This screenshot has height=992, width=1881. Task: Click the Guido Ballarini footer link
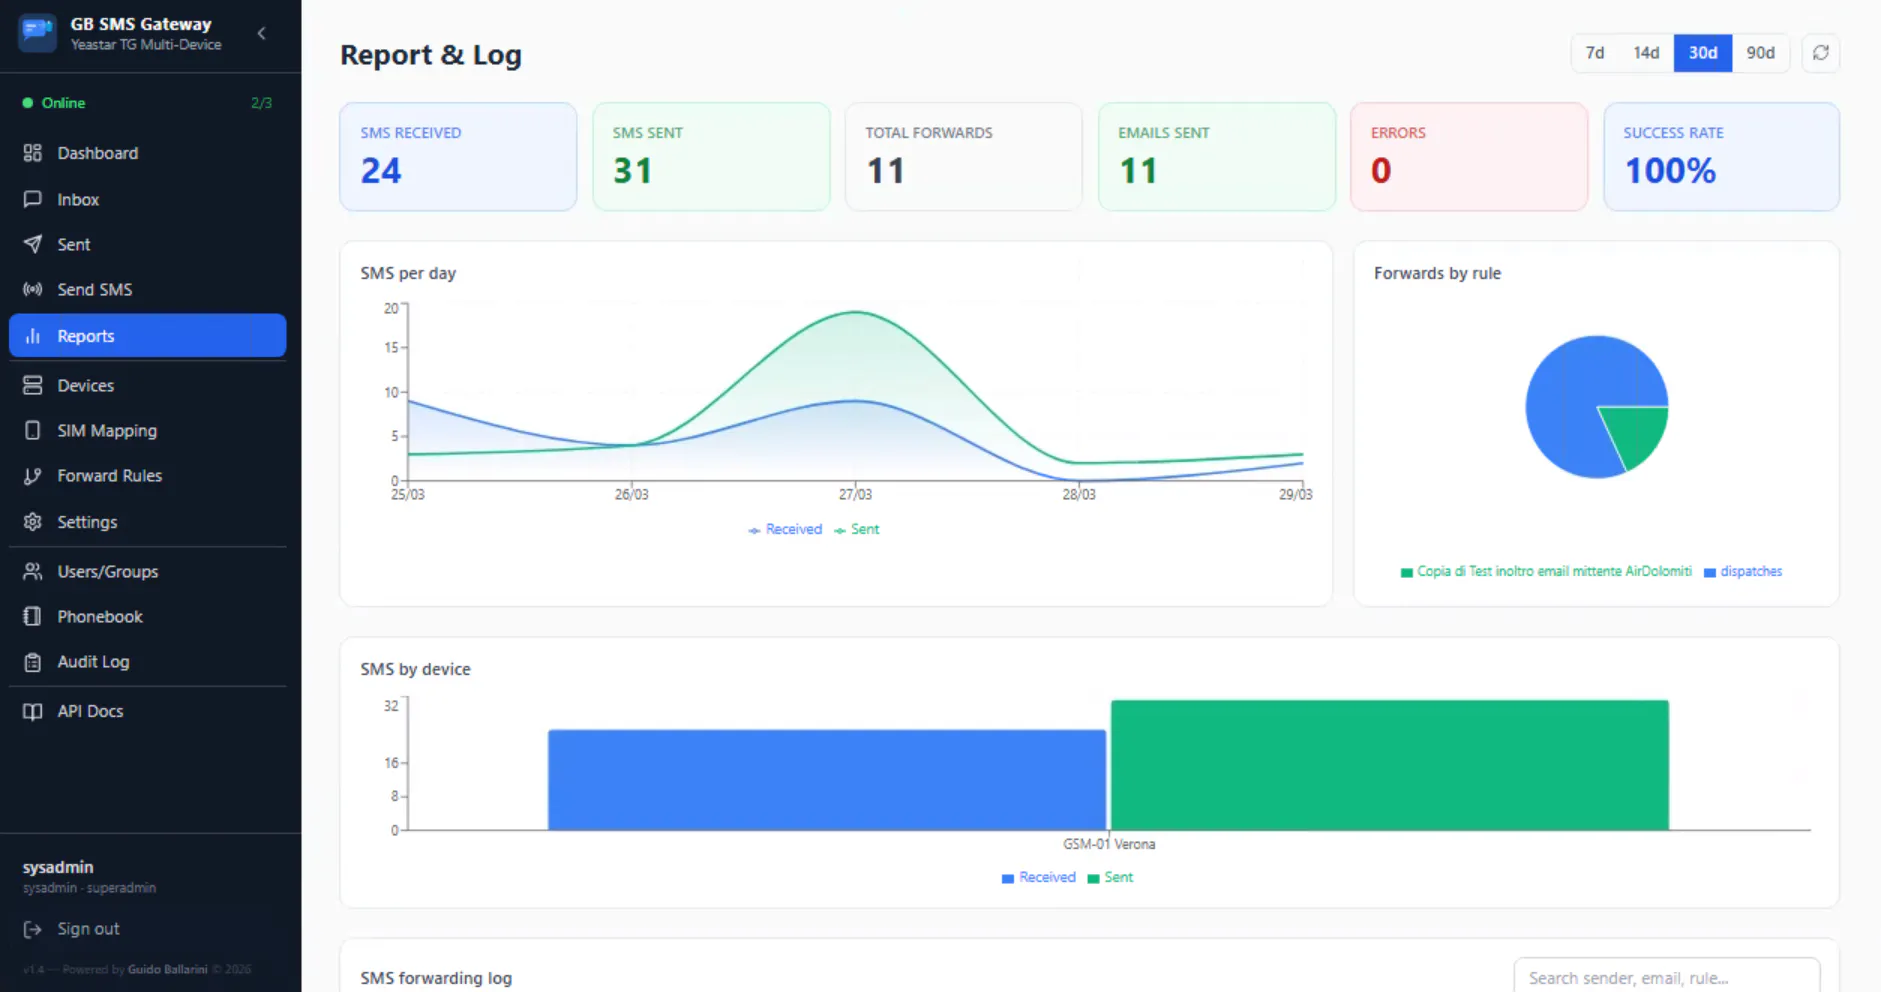tap(167, 969)
